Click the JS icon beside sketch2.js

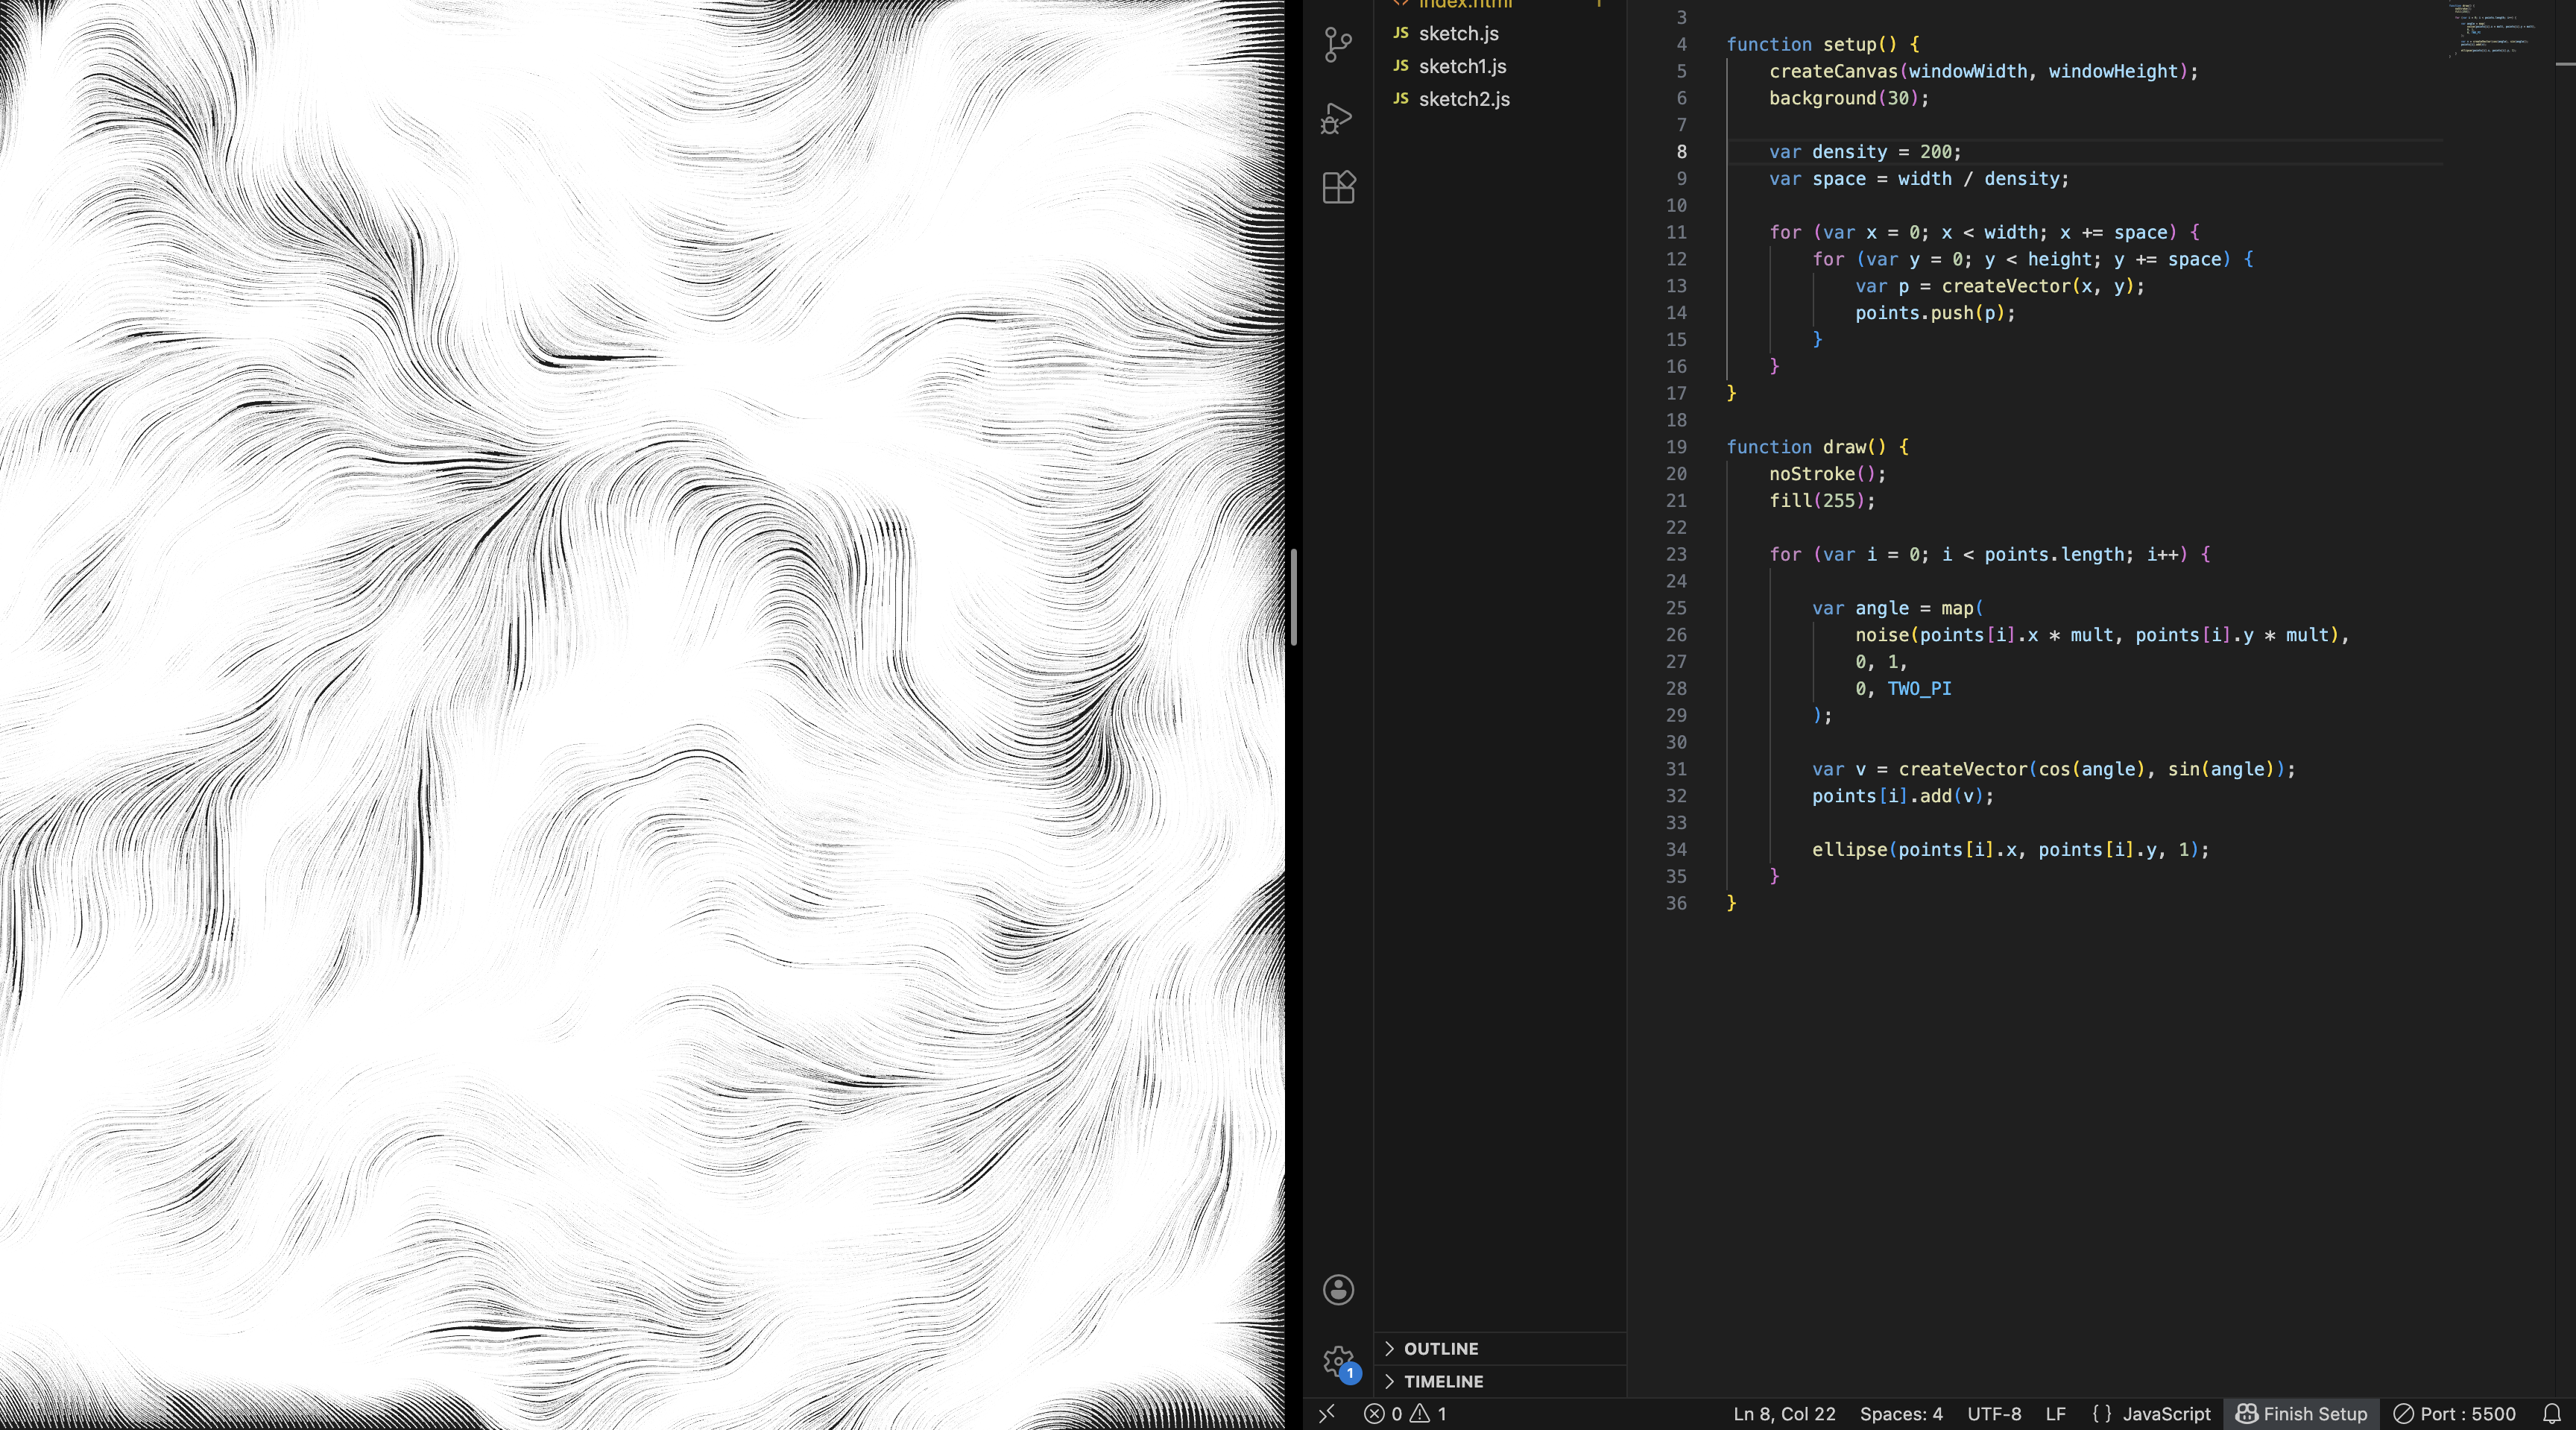[1401, 99]
